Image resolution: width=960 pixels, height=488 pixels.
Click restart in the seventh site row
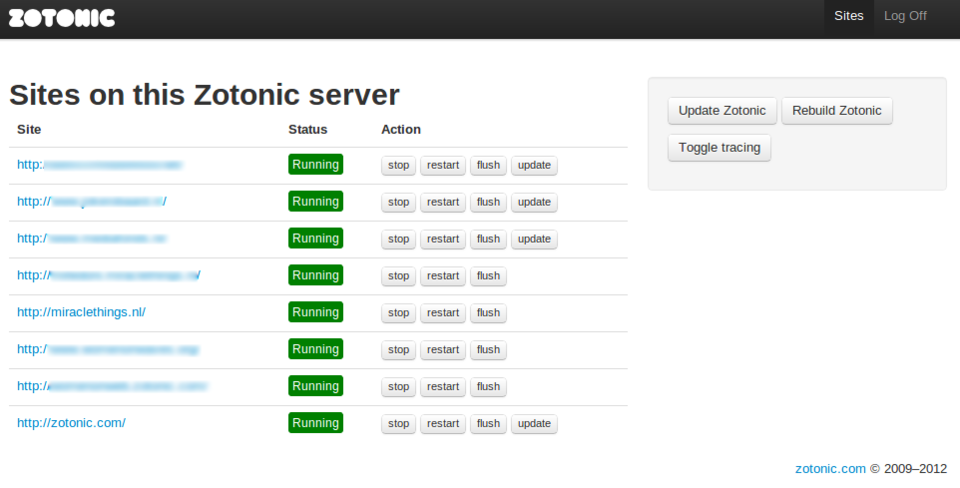pos(443,386)
